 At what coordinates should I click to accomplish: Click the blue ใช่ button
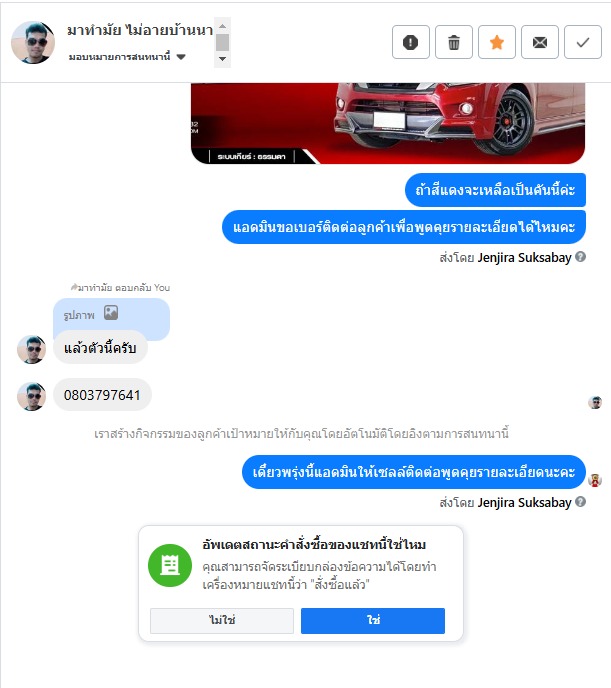pyautogui.click(x=373, y=620)
